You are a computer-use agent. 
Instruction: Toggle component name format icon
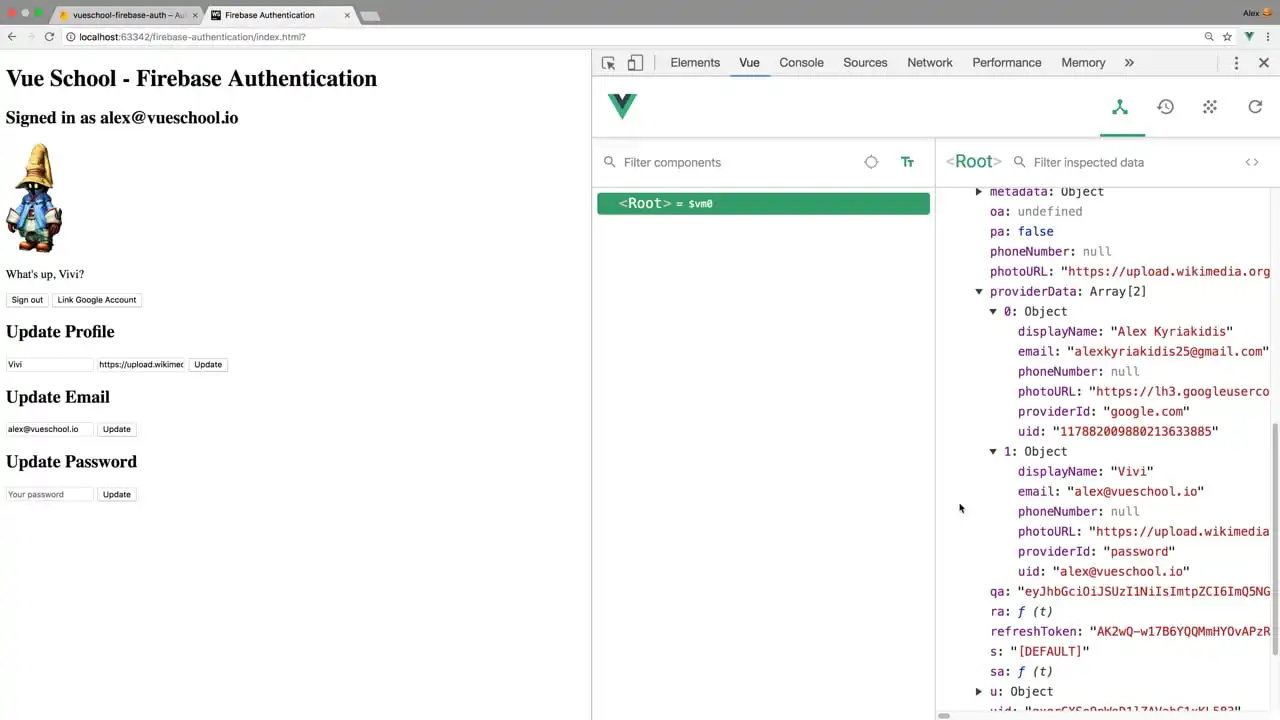tap(907, 162)
